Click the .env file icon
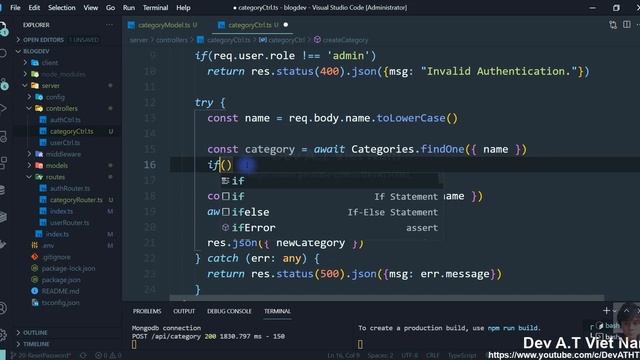The height and width of the screenshot is (360, 640). point(35,245)
